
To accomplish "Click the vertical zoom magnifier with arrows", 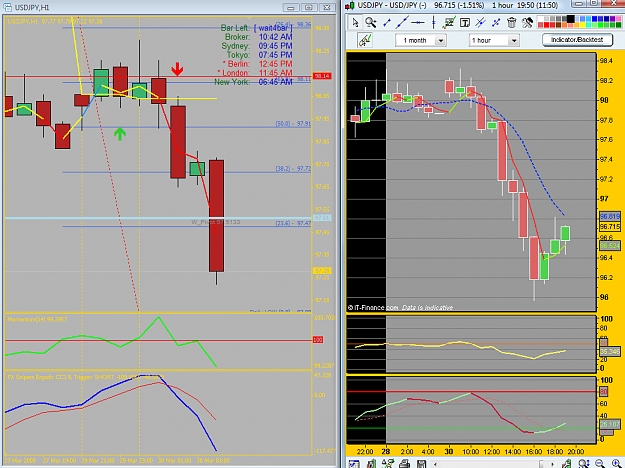I will tap(584, 464).
